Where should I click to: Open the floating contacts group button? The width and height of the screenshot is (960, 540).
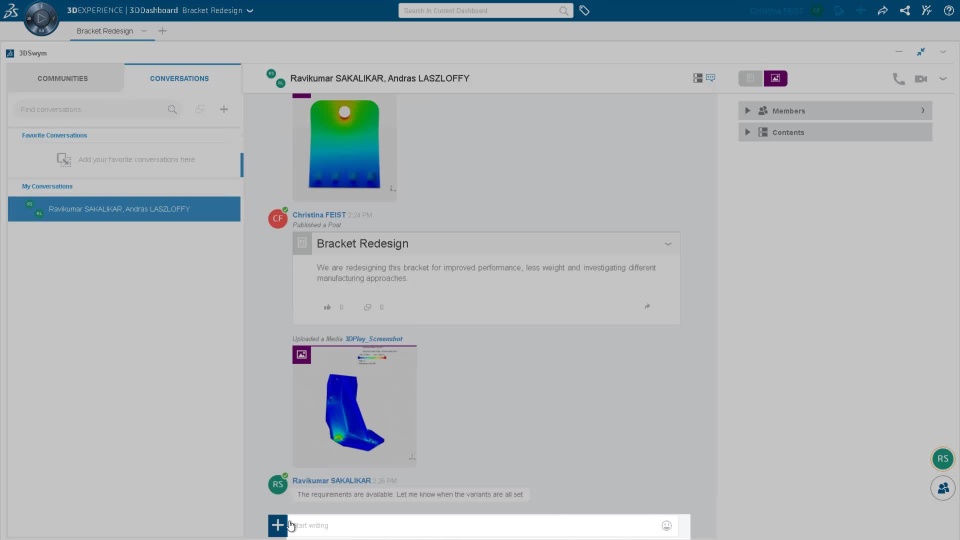[943, 488]
